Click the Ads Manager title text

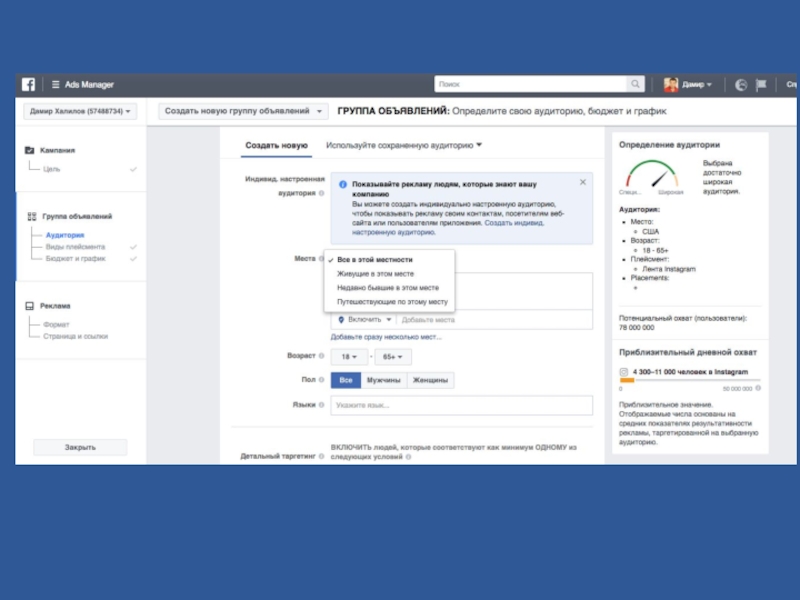tap(89, 85)
